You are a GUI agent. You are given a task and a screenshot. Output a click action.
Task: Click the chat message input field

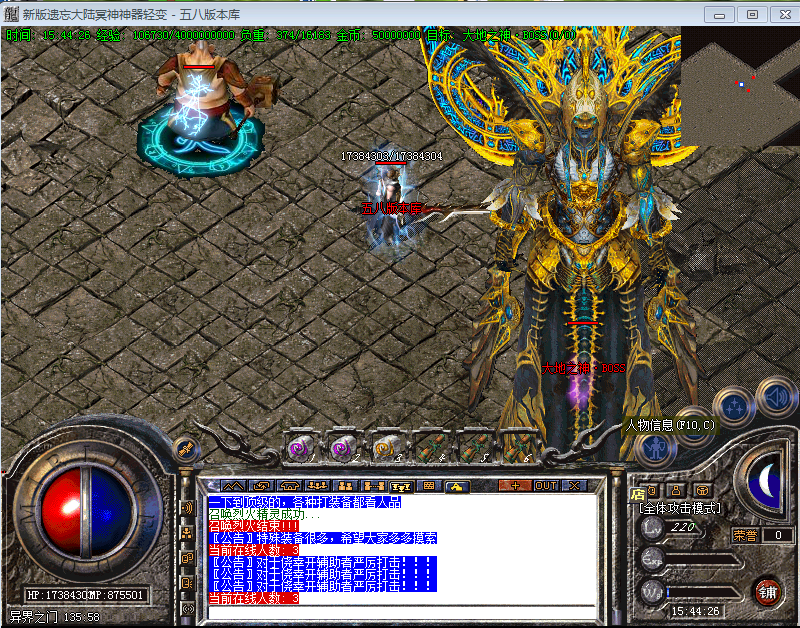click(x=402, y=612)
